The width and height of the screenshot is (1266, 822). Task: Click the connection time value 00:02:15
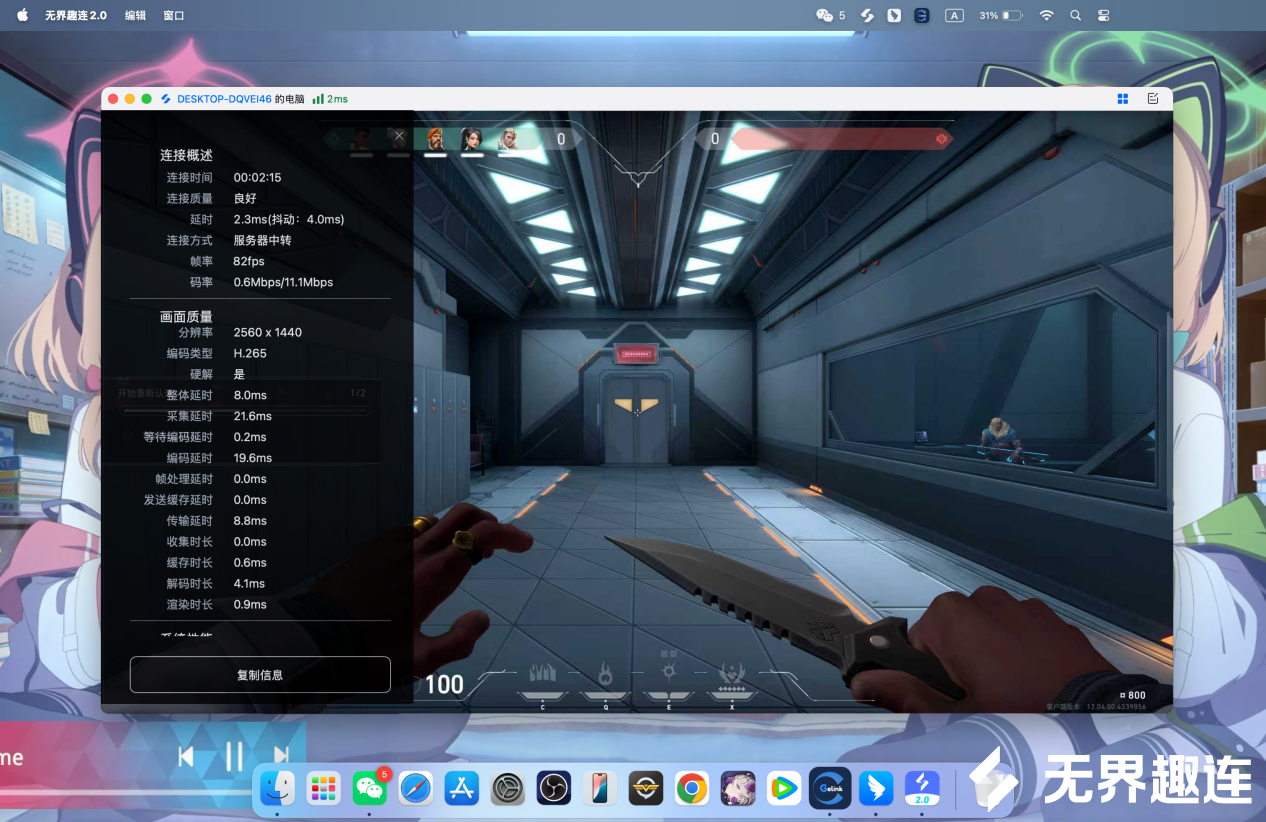(x=257, y=178)
